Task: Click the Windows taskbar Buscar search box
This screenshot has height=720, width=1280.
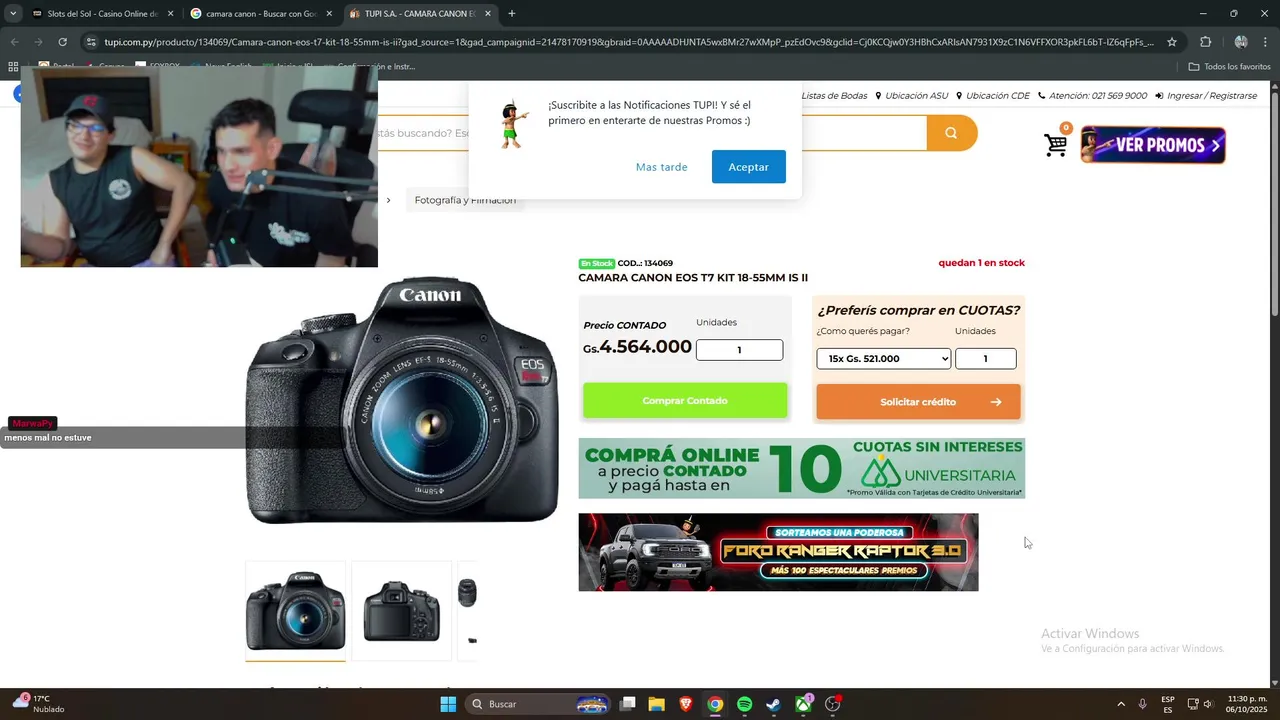Action: [x=540, y=704]
